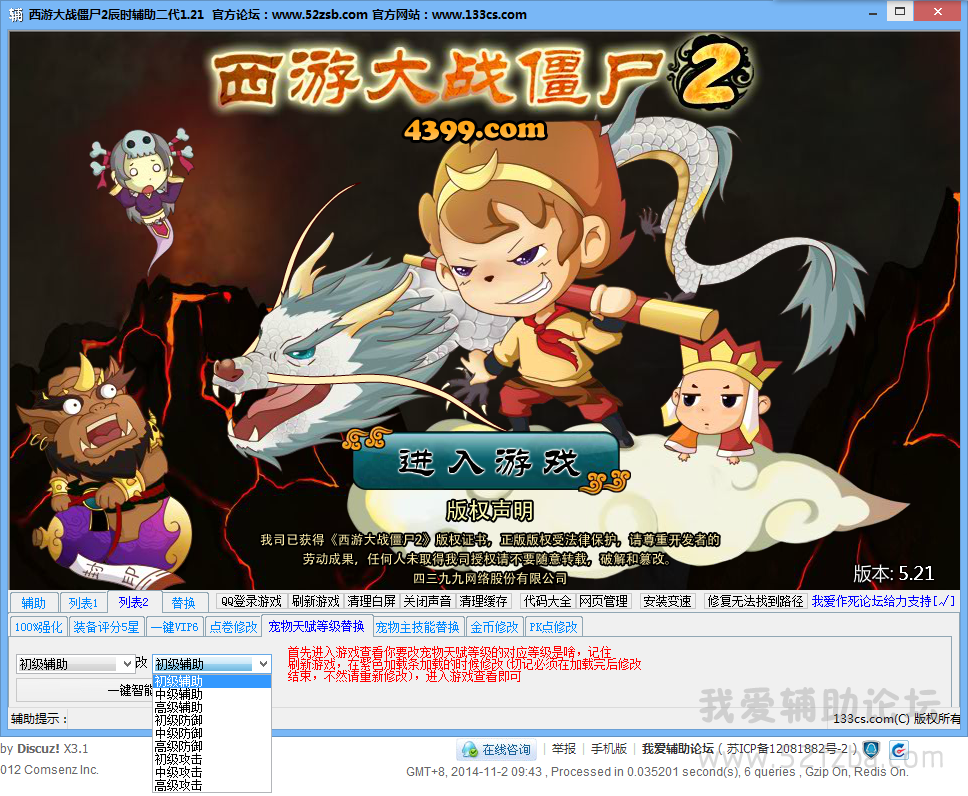Click the Discuz! footer link
The image size is (968, 796).
pyautogui.click(x=38, y=749)
